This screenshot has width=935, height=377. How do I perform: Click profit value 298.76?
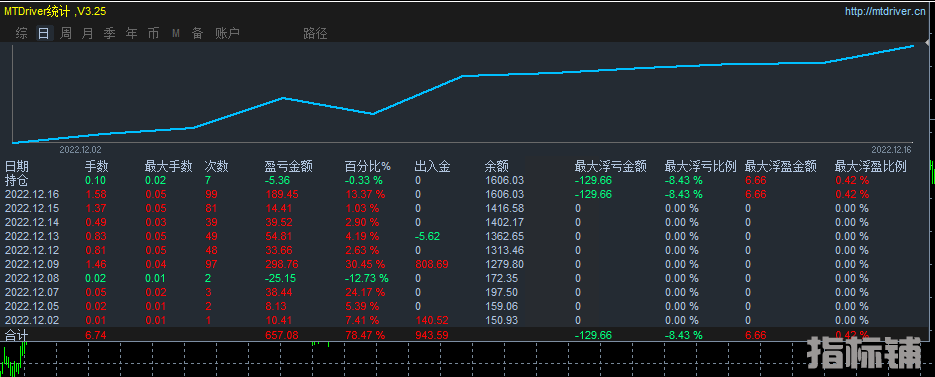[281, 264]
